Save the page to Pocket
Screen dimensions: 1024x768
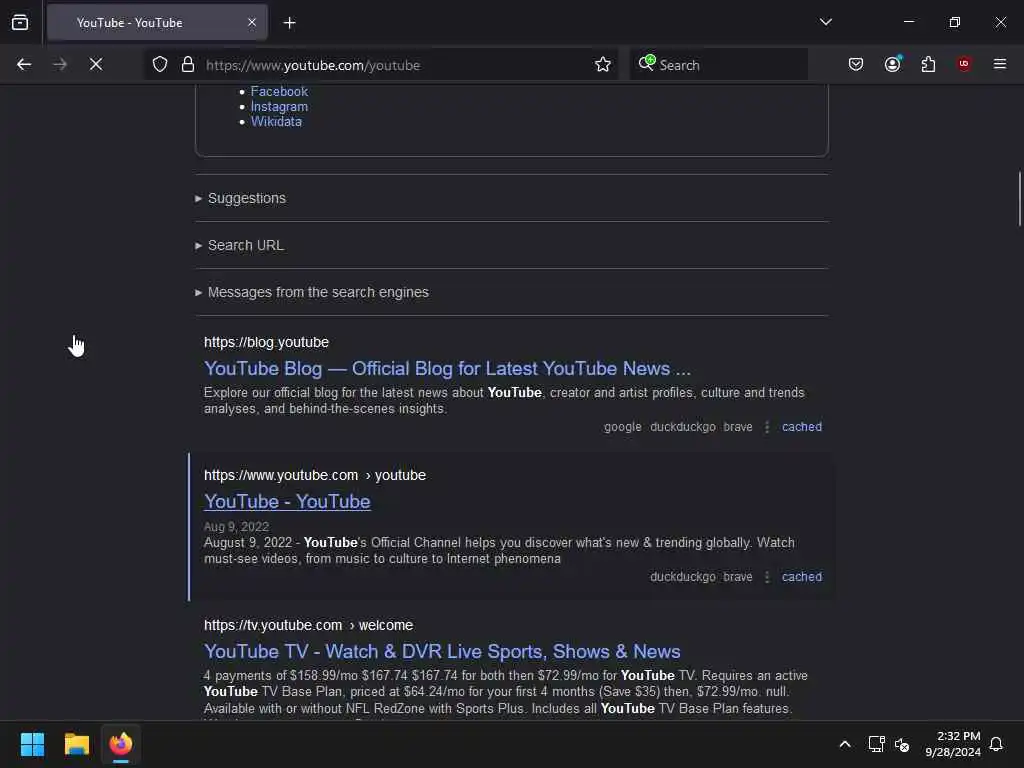click(x=856, y=65)
